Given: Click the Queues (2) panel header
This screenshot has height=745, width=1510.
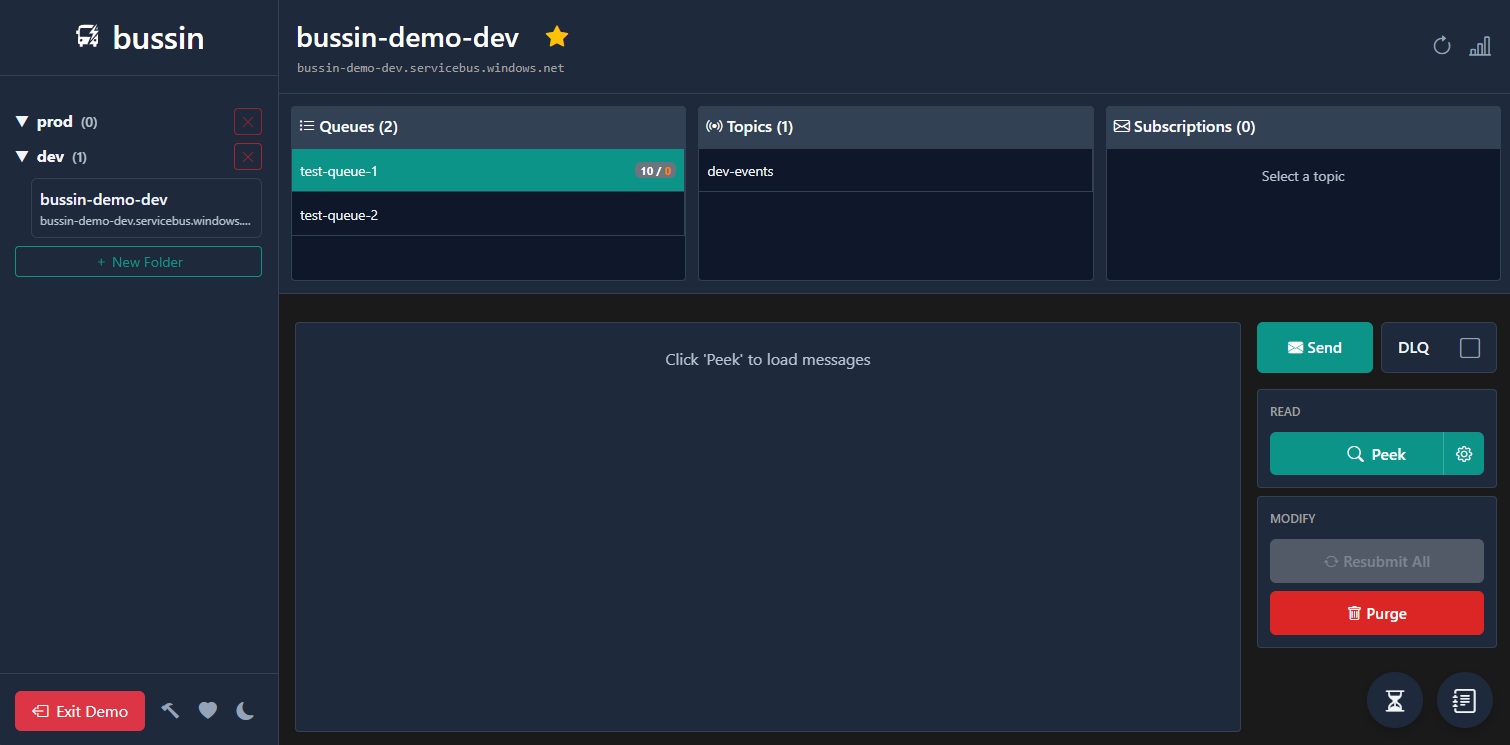Looking at the screenshot, I should click(488, 127).
